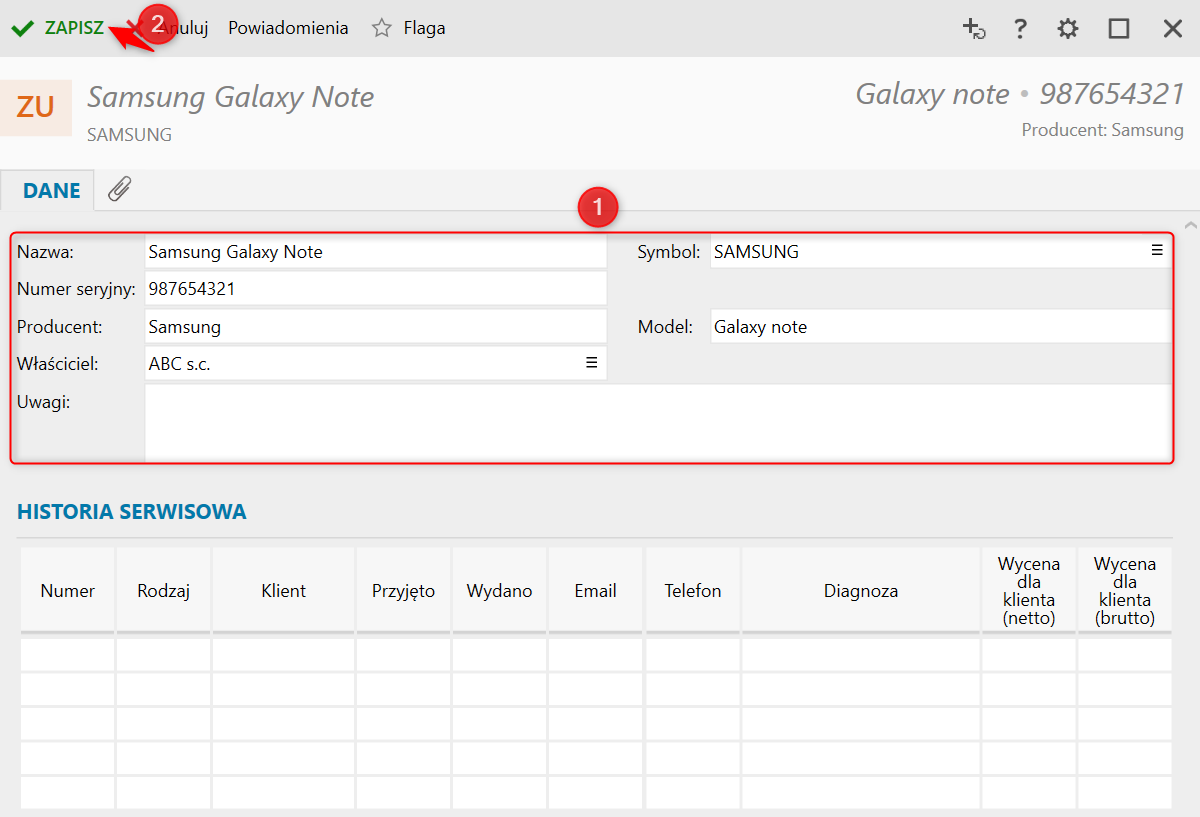This screenshot has width=1200, height=817.
Task: Click into the Nazwa field
Action: tap(376, 252)
